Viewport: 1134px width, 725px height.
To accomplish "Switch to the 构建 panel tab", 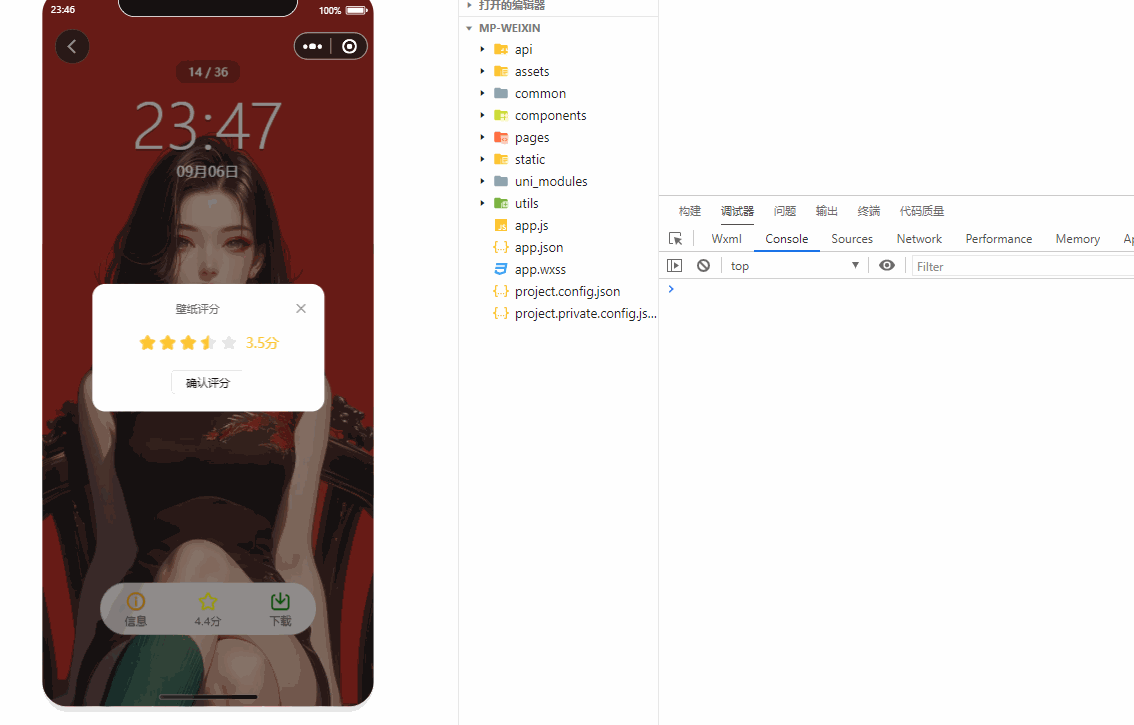I will (690, 211).
